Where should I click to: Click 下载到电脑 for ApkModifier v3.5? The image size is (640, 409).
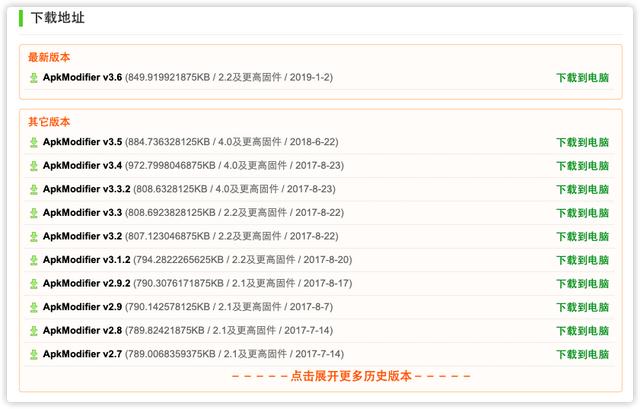(582, 142)
